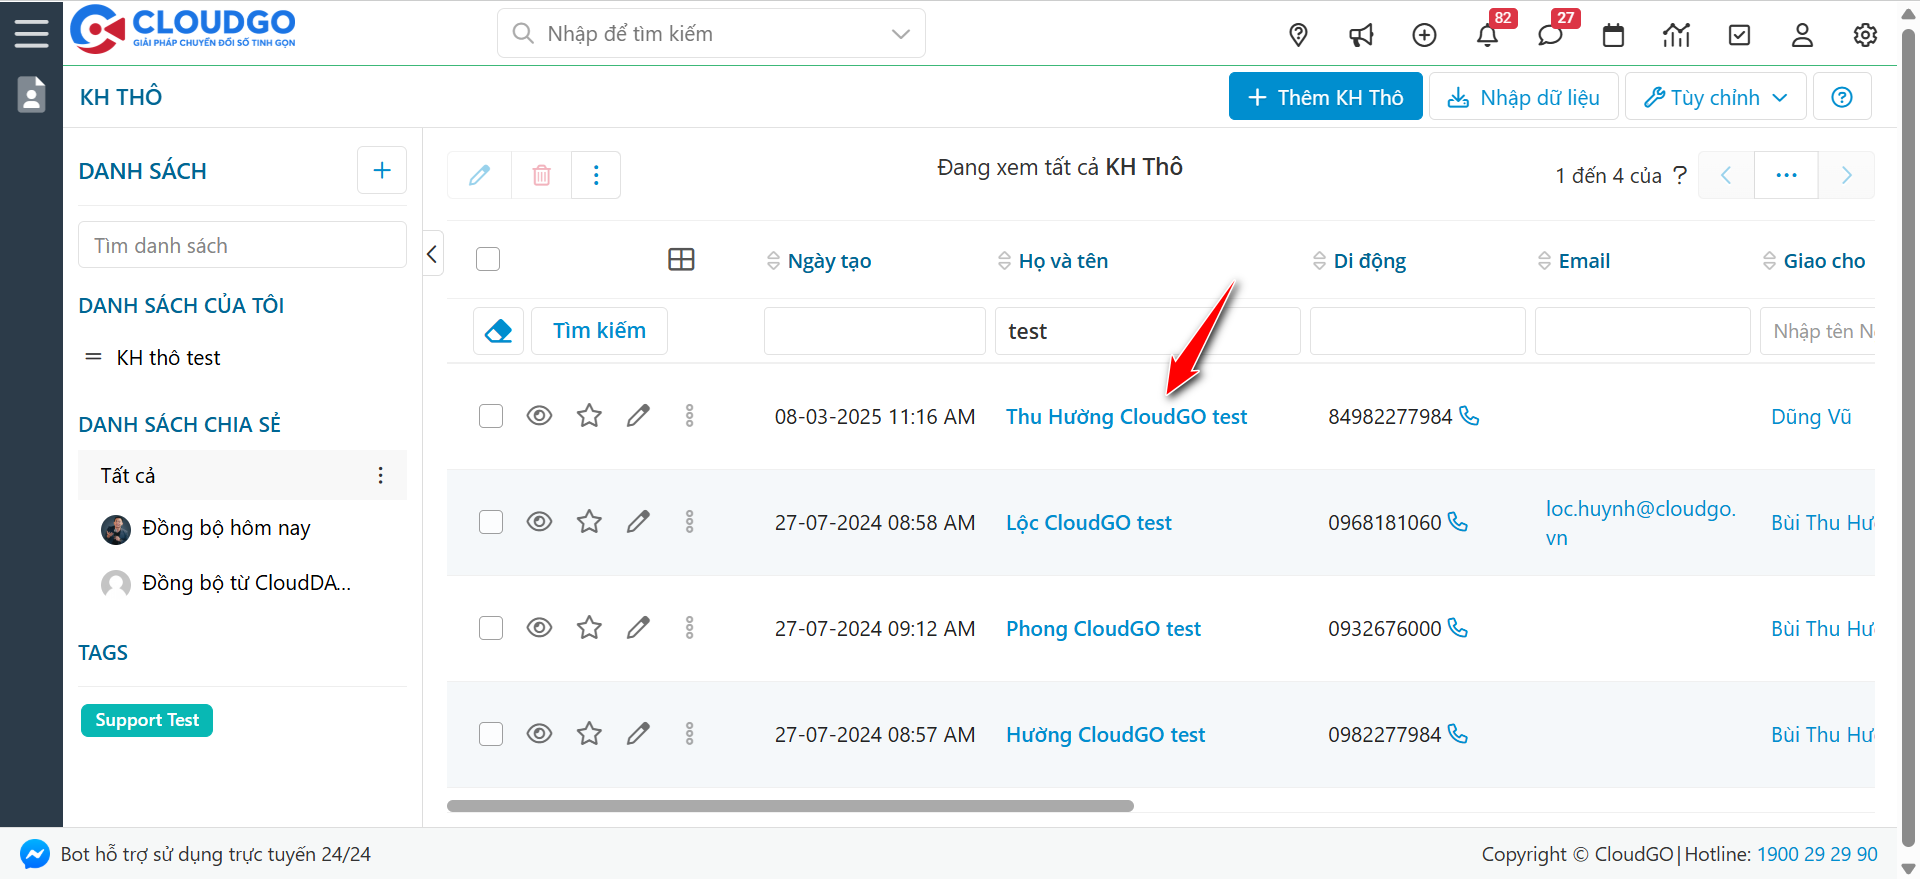Click phone icon next to 0932676000
Viewport: 1920px width, 879px height.
coord(1458,628)
